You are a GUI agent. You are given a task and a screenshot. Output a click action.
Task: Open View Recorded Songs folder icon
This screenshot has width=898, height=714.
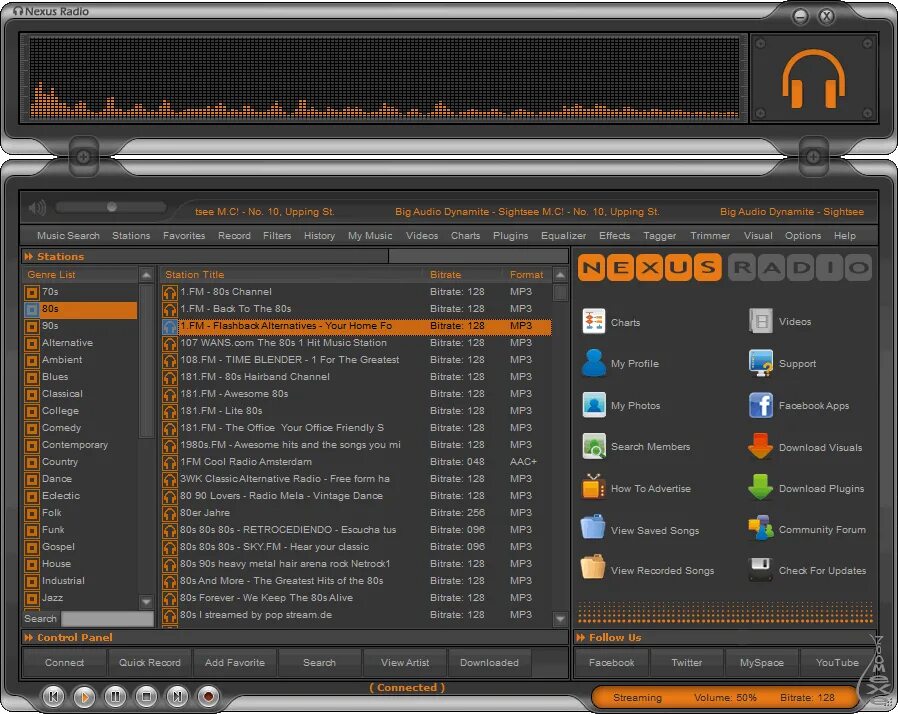pos(593,567)
